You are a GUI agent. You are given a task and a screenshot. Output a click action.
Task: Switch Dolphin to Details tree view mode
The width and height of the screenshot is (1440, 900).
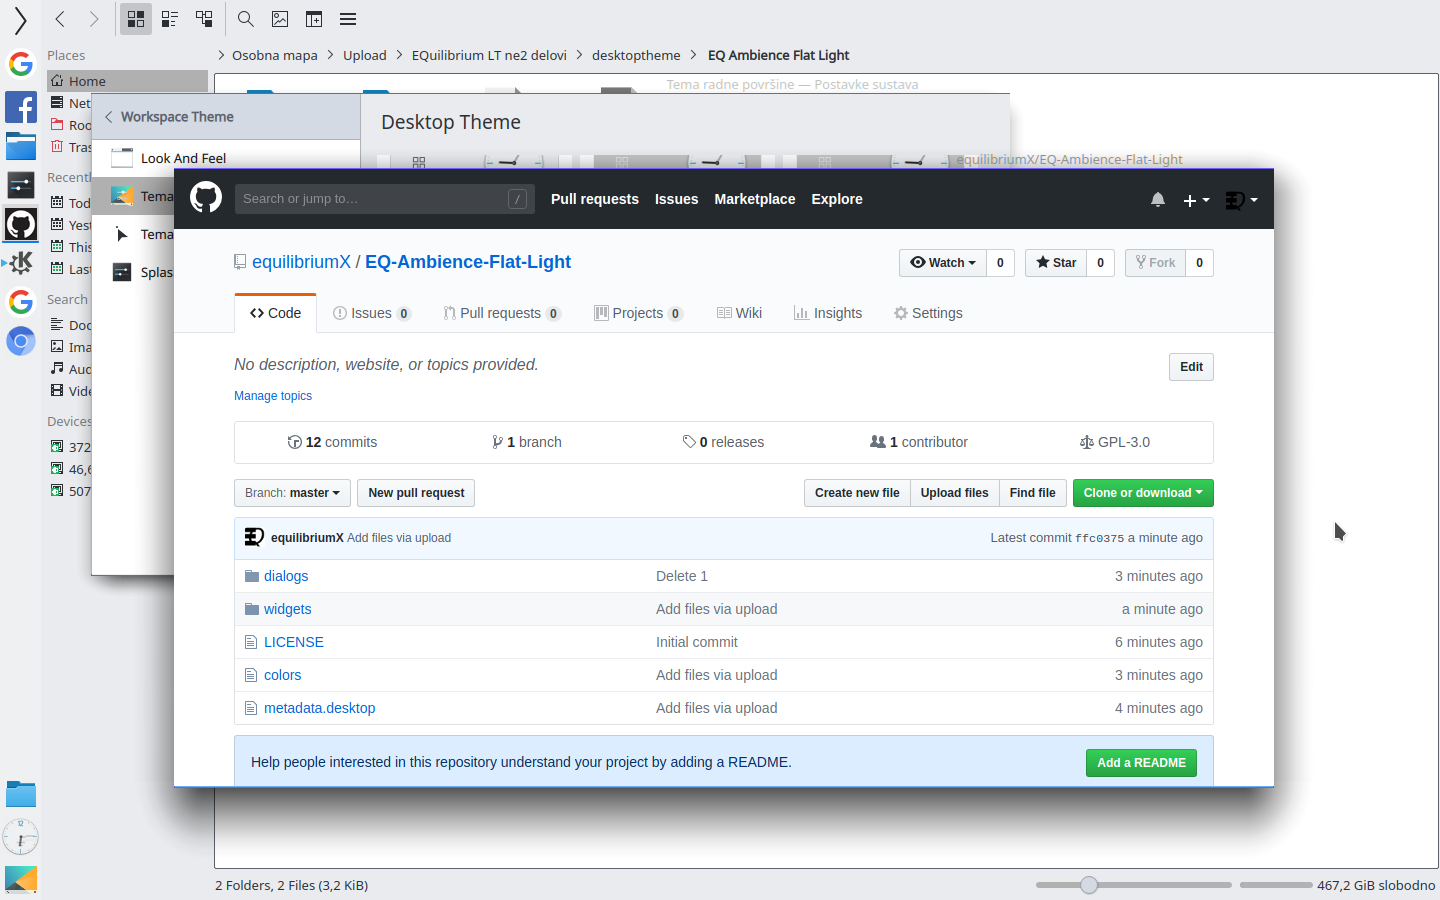click(204, 19)
